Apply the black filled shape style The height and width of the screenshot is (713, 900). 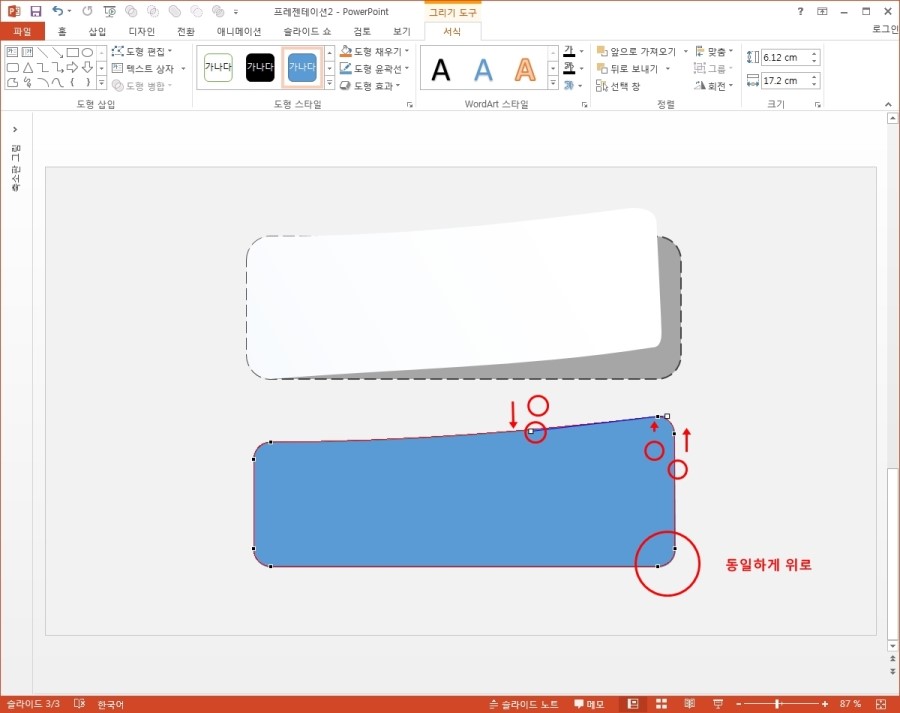pyautogui.click(x=260, y=68)
